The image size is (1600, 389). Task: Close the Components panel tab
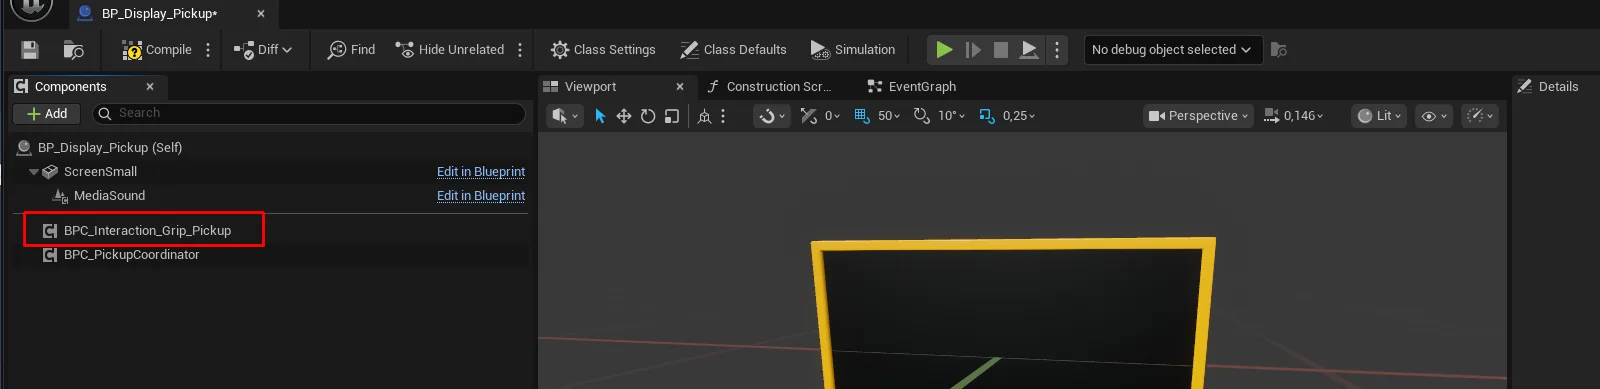coord(150,87)
